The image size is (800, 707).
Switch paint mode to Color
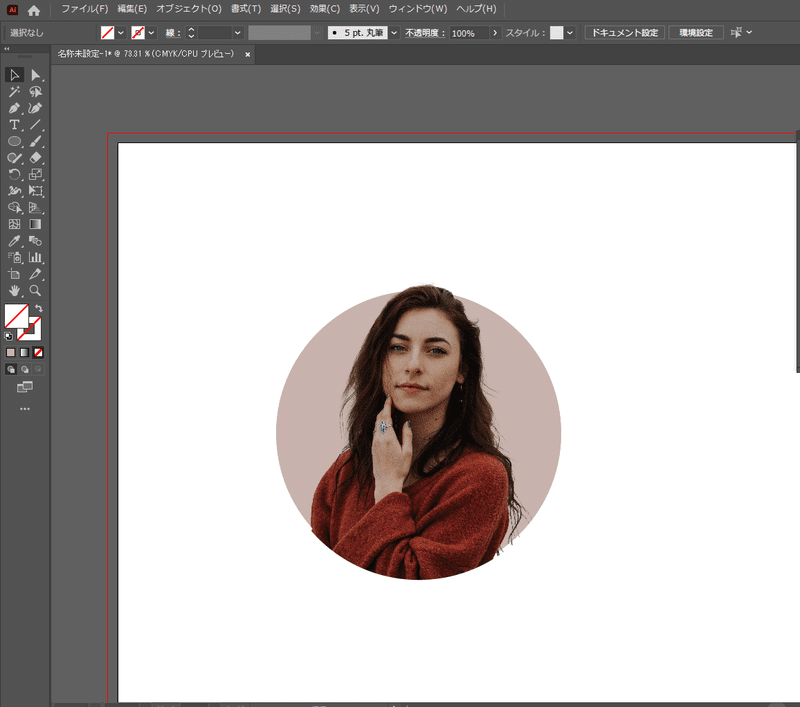[11, 352]
